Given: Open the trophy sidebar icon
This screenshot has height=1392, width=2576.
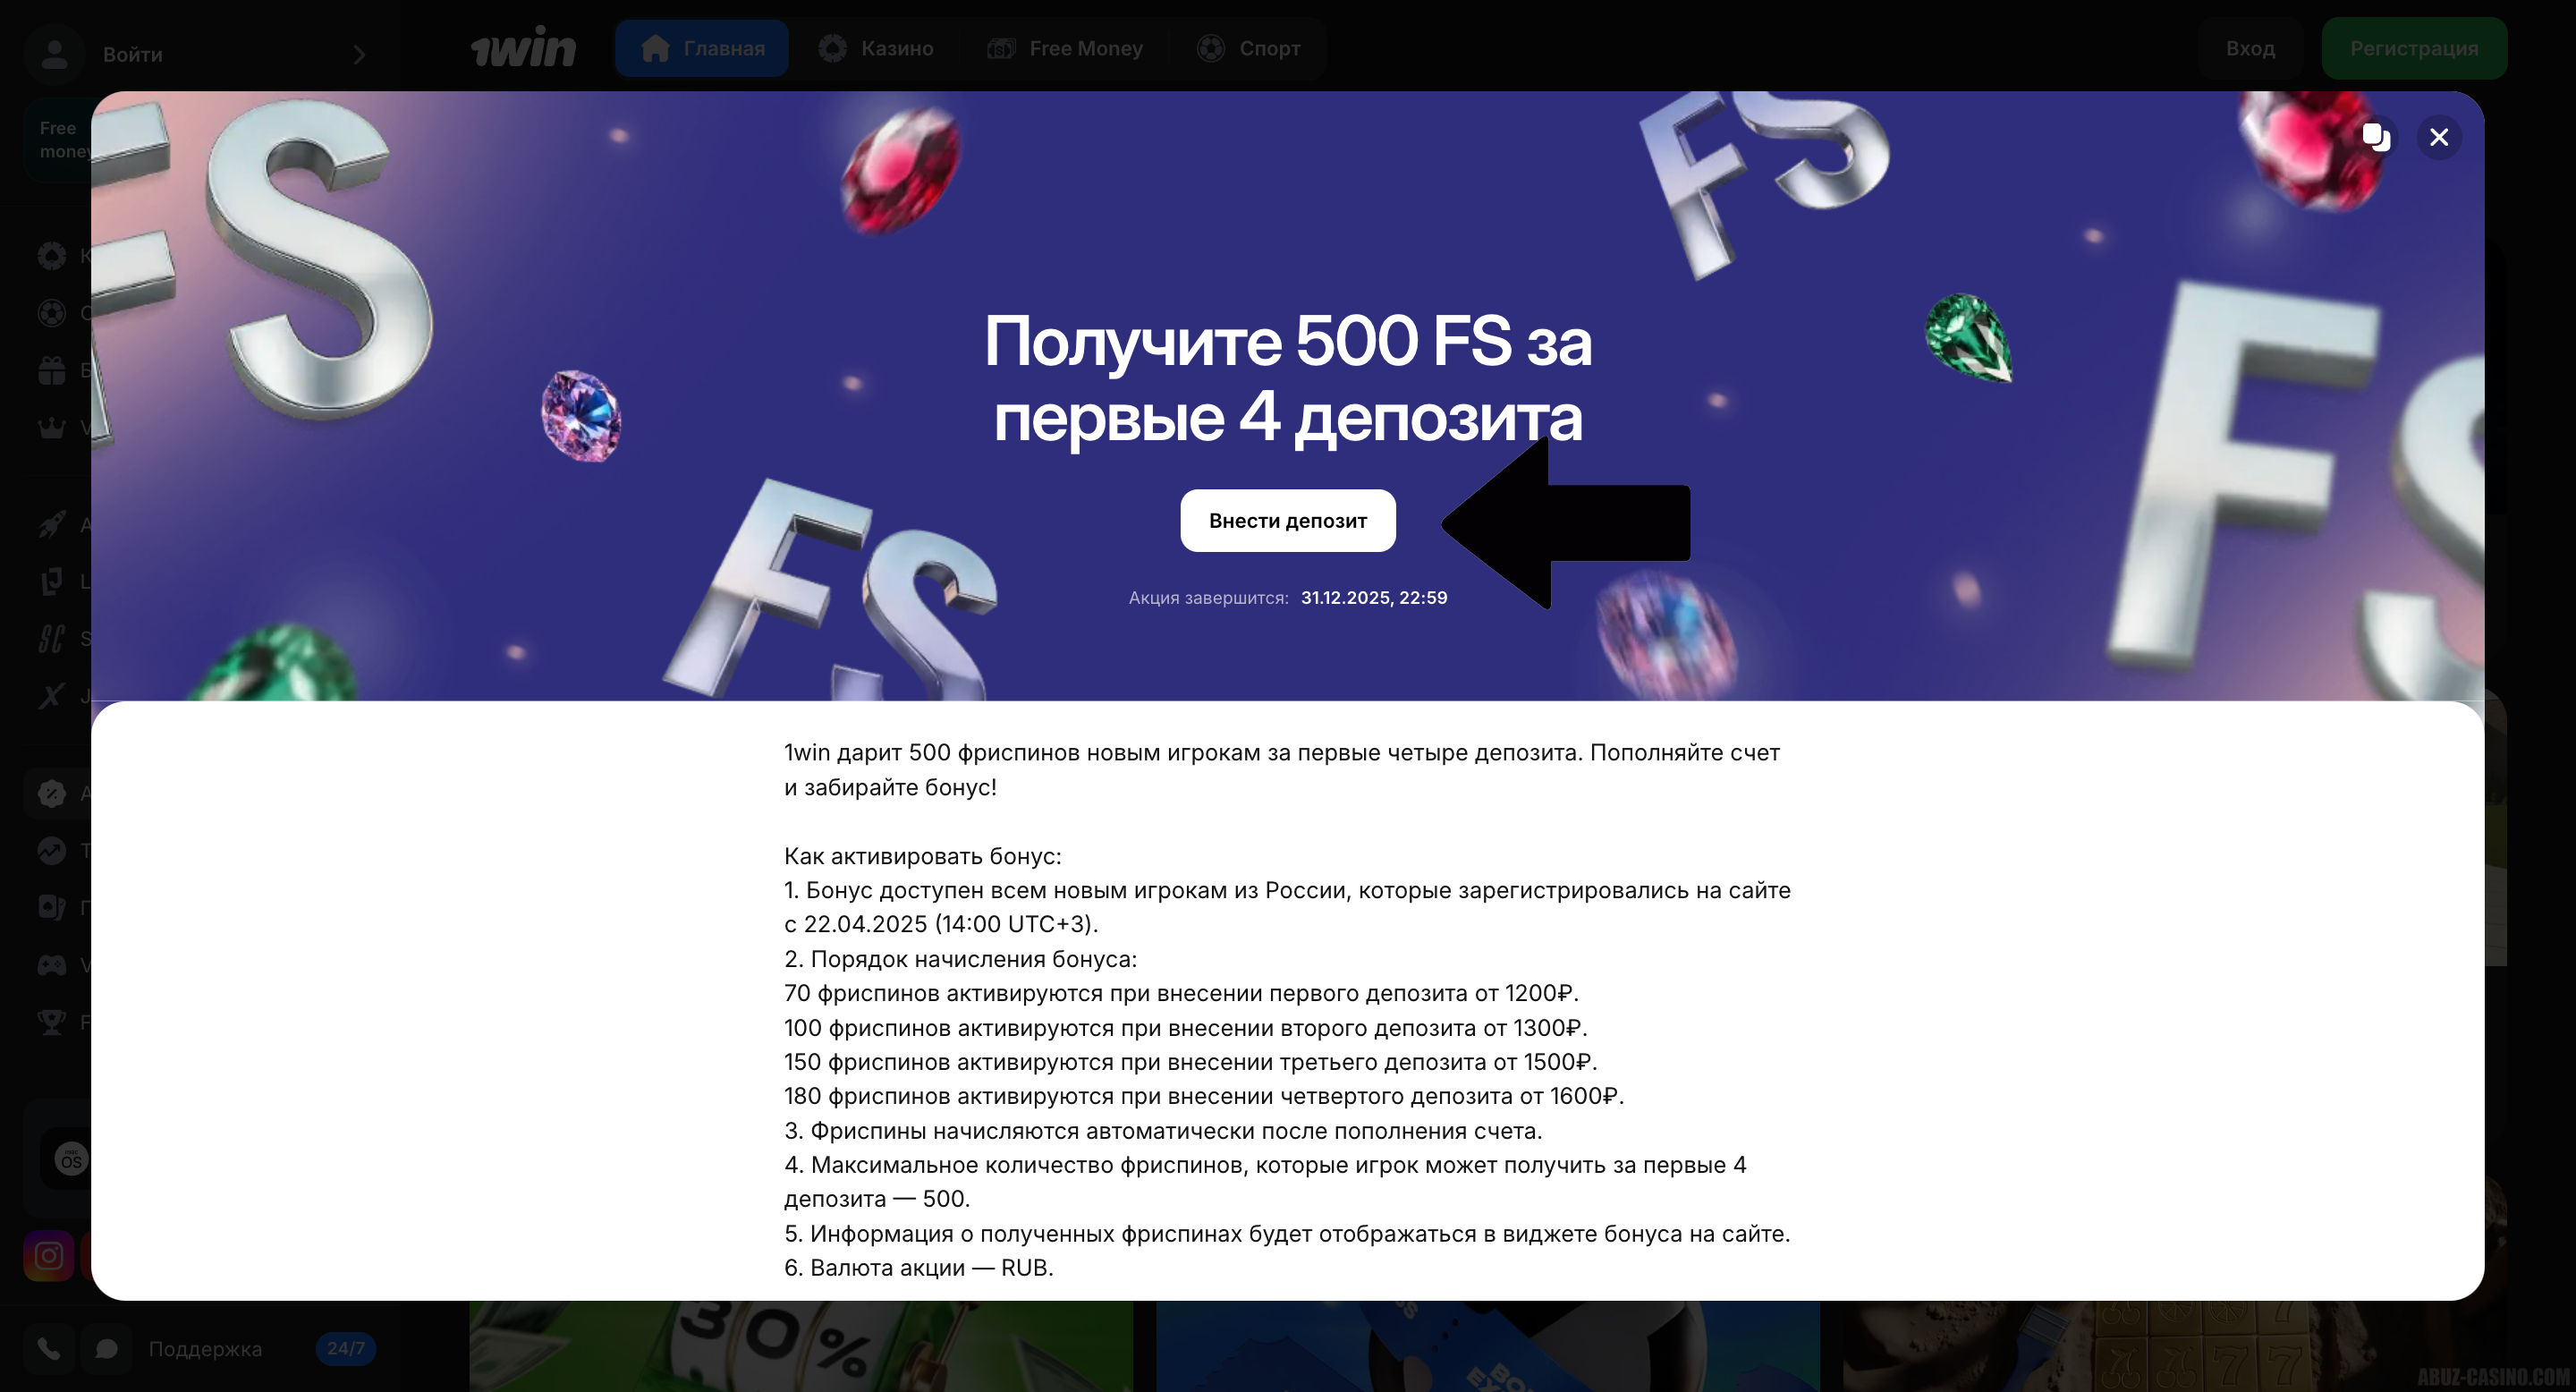Looking at the screenshot, I should point(52,1022).
